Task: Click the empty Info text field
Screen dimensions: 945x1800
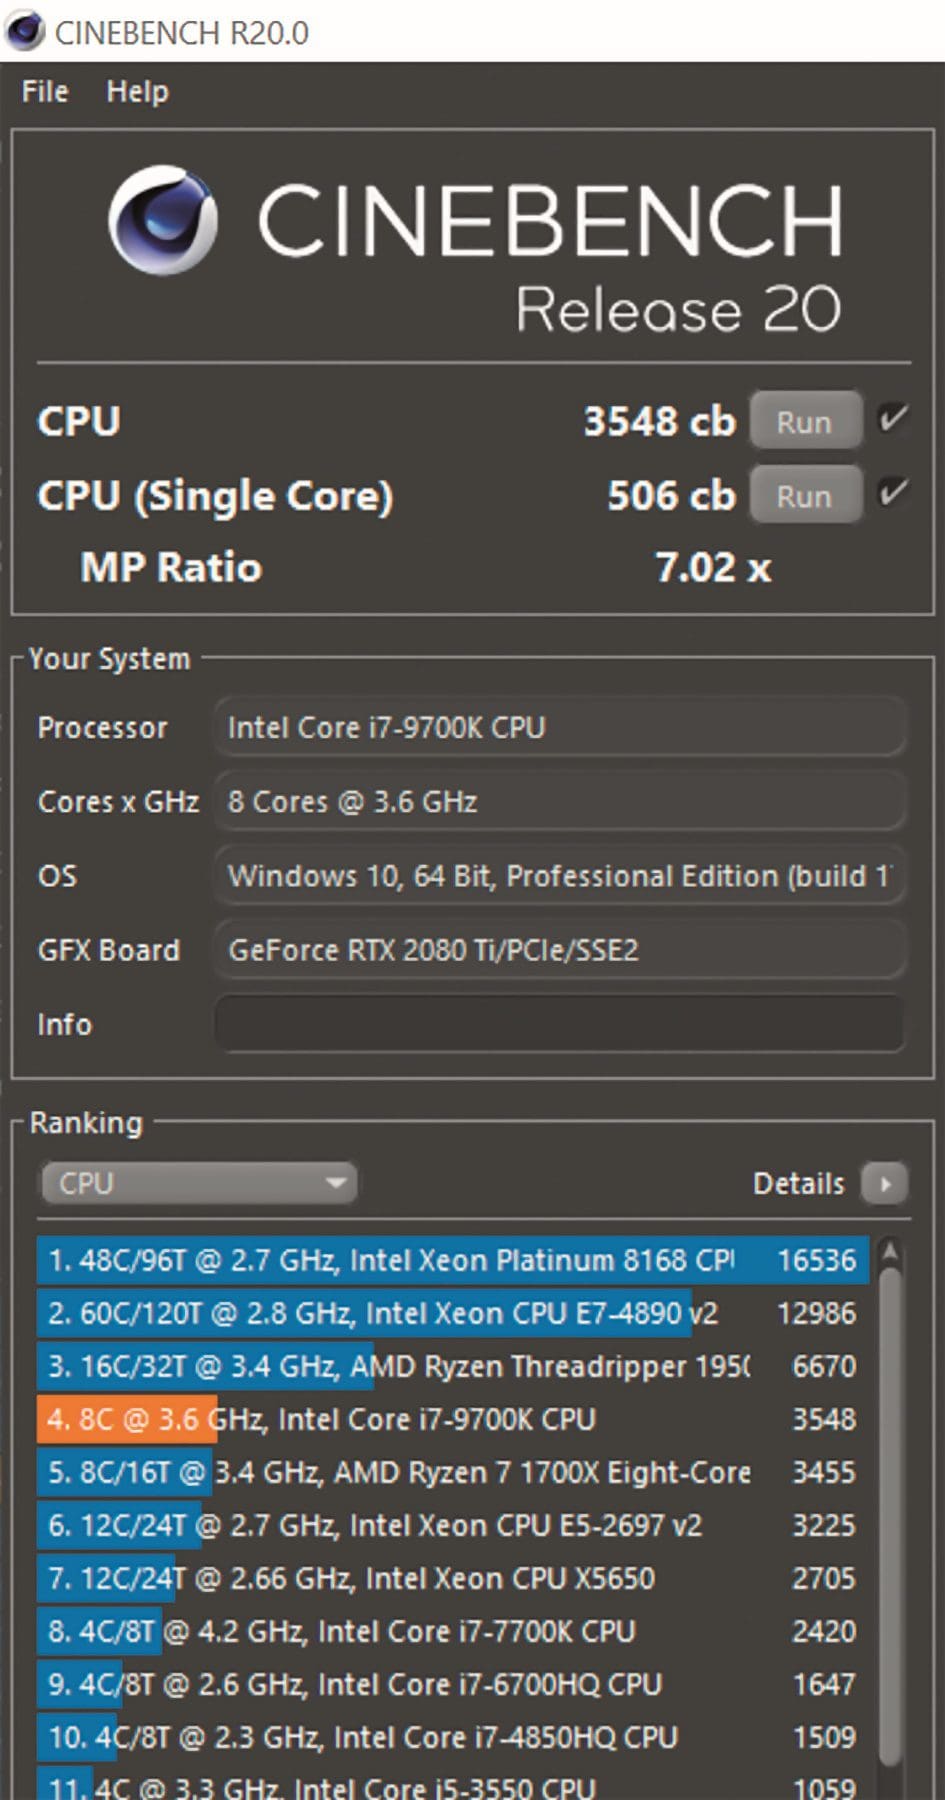Action: 560,1024
